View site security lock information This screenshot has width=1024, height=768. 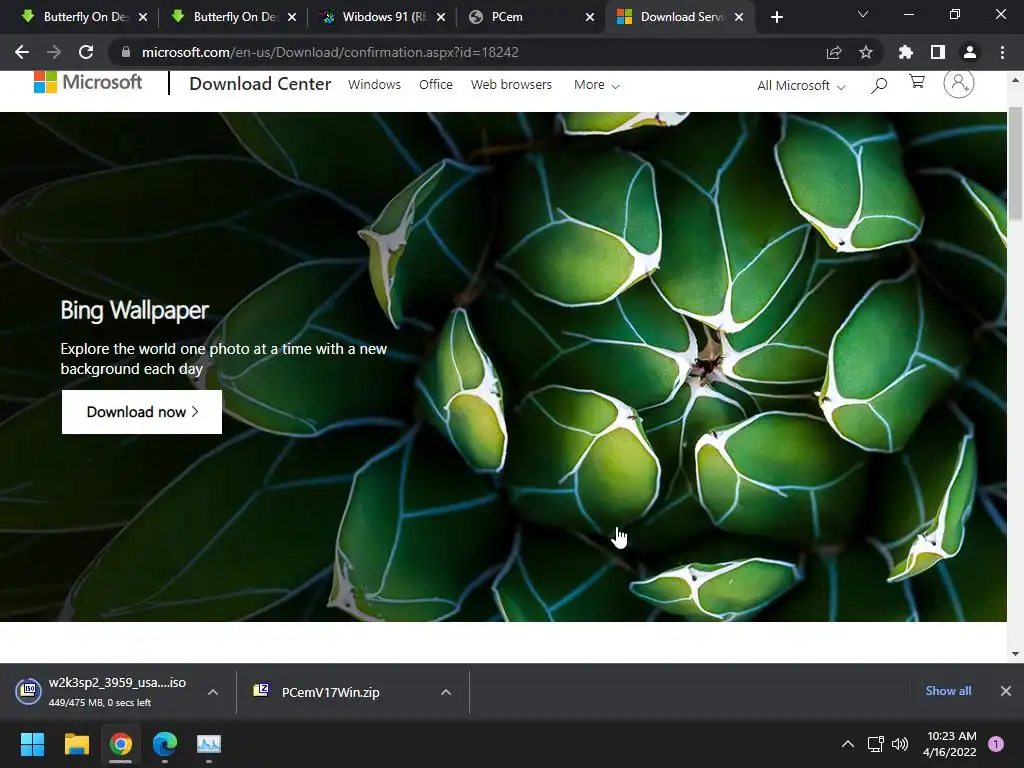coord(126,52)
